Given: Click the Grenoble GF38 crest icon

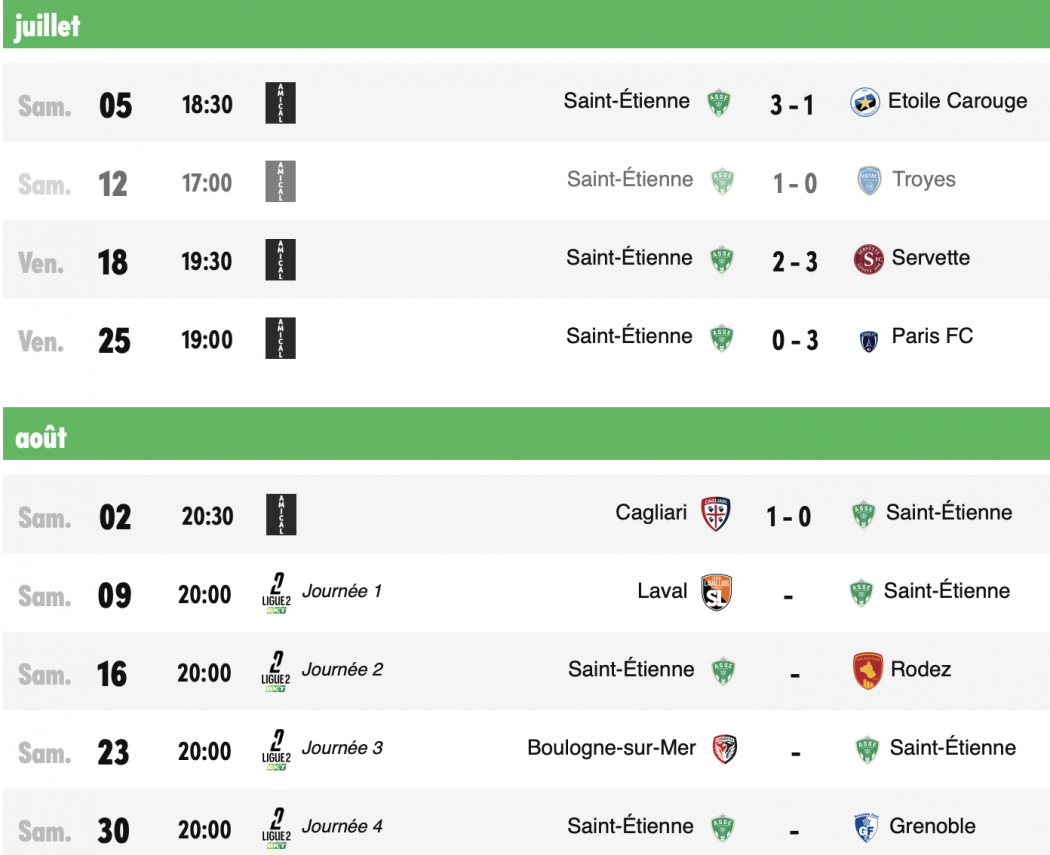Looking at the screenshot, I should pos(867,828).
